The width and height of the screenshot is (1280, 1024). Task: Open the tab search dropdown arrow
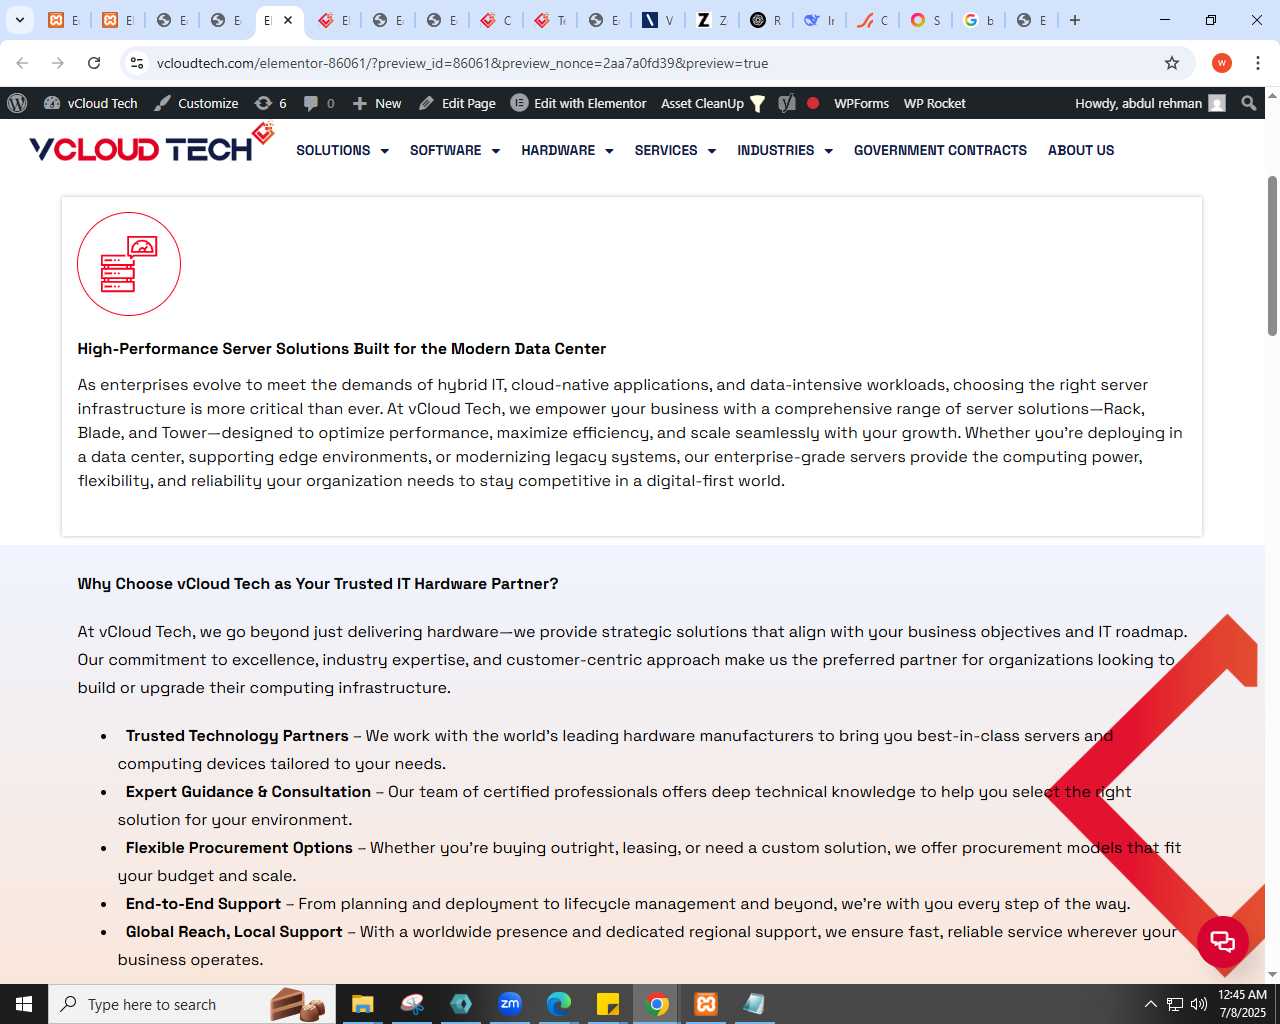pyautogui.click(x=19, y=20)
